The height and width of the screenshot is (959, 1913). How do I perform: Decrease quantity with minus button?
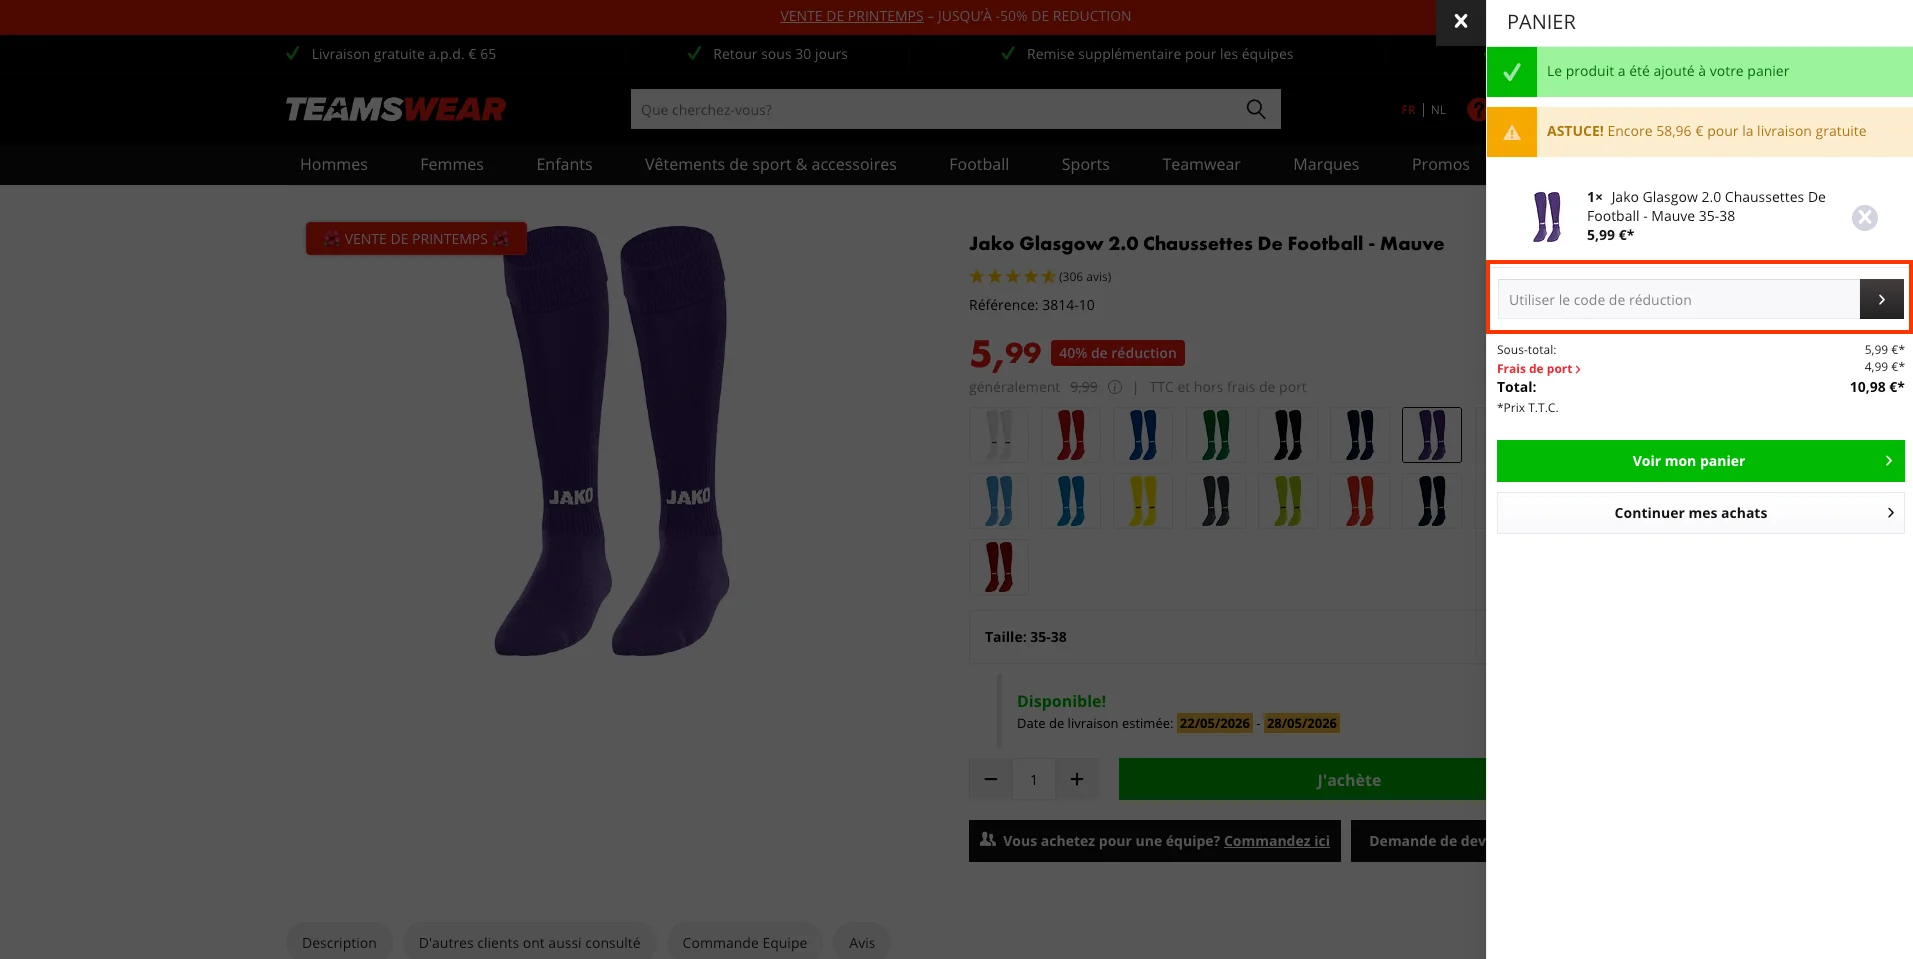(x=990, y=779)
